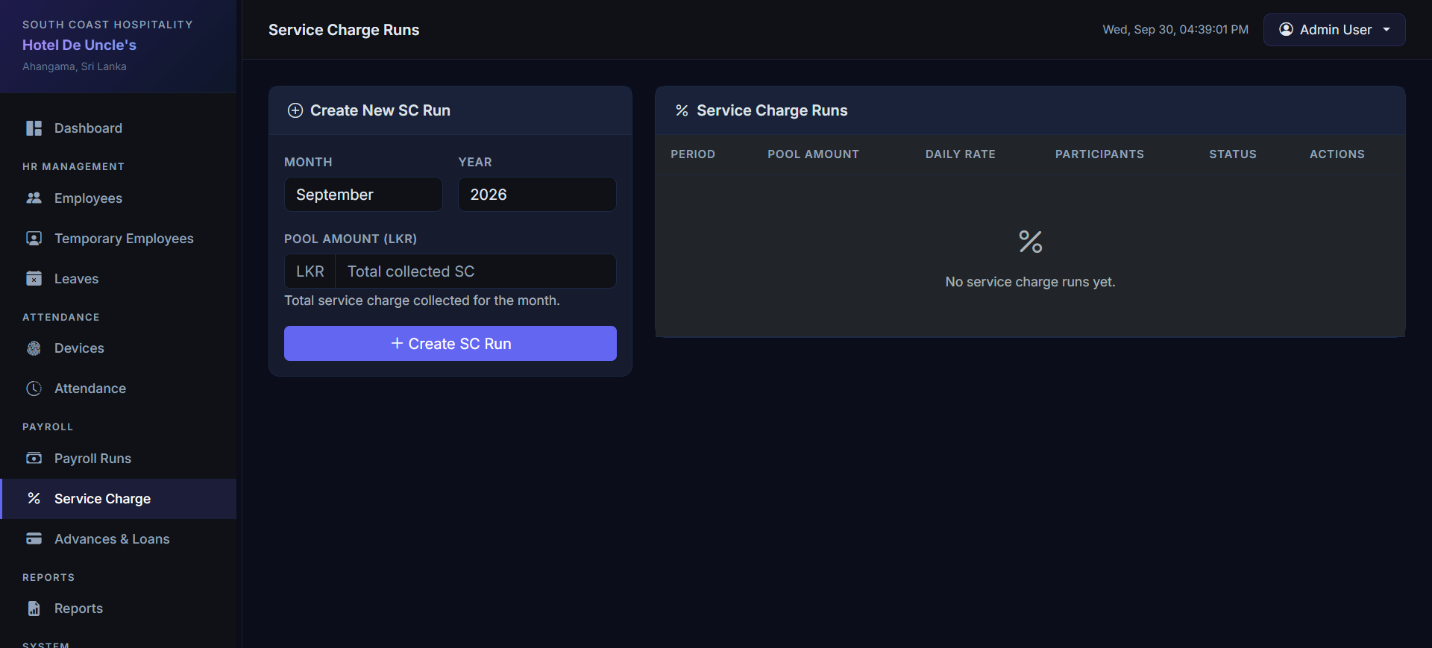Click the Admin User avatar icon
Image resolution: width=1432 pixels, height=648 pixels.
pos(1286,29)
